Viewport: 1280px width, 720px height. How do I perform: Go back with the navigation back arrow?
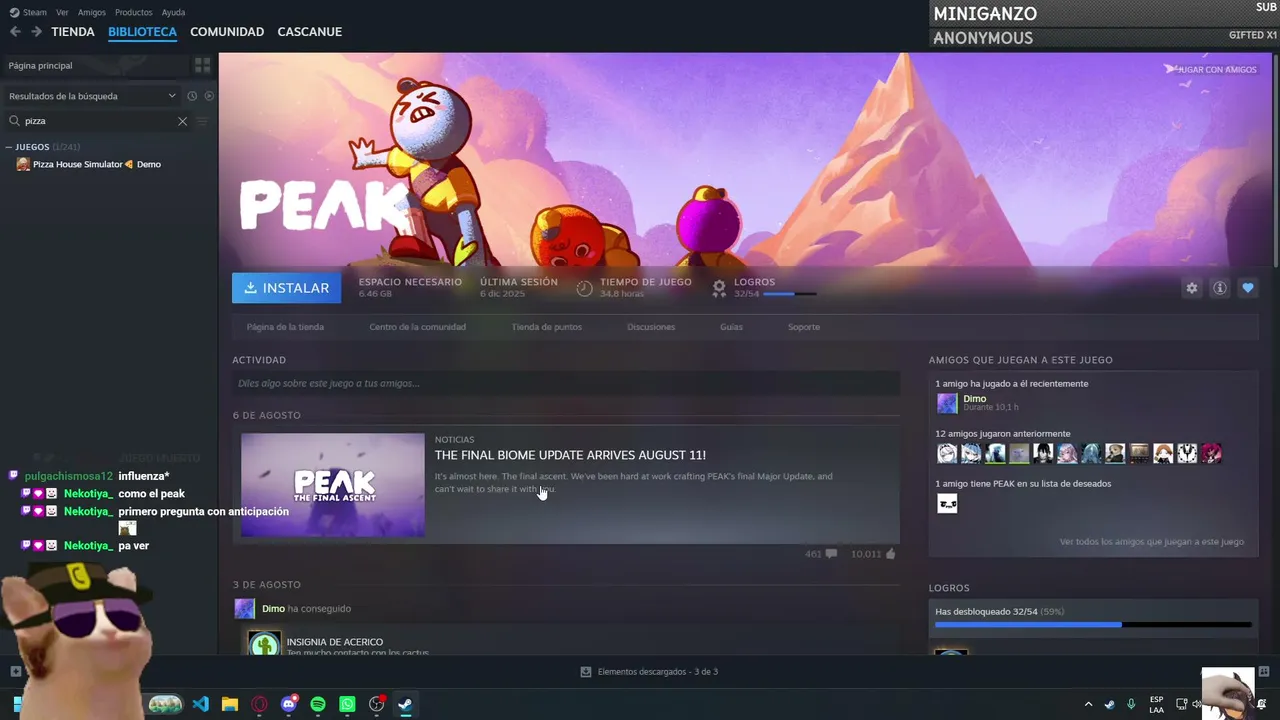click(x=15, y=32)
